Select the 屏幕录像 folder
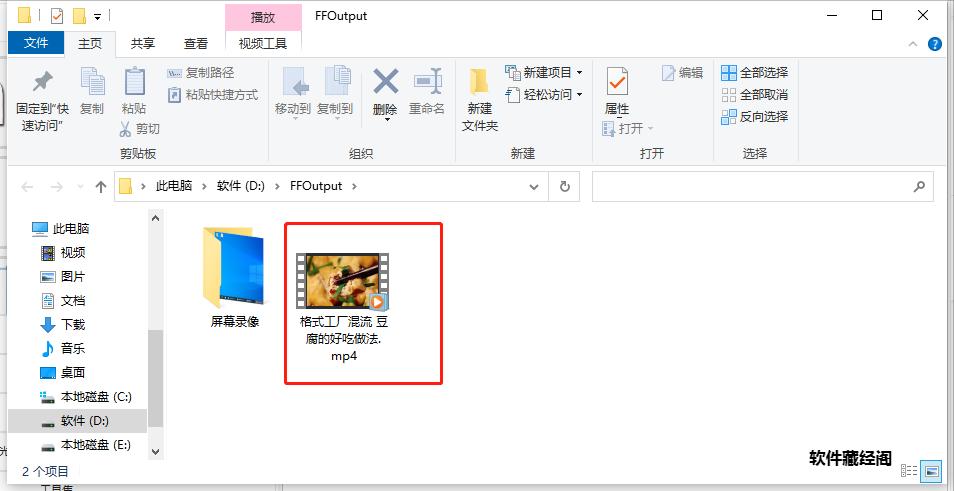 click(235, 277)
